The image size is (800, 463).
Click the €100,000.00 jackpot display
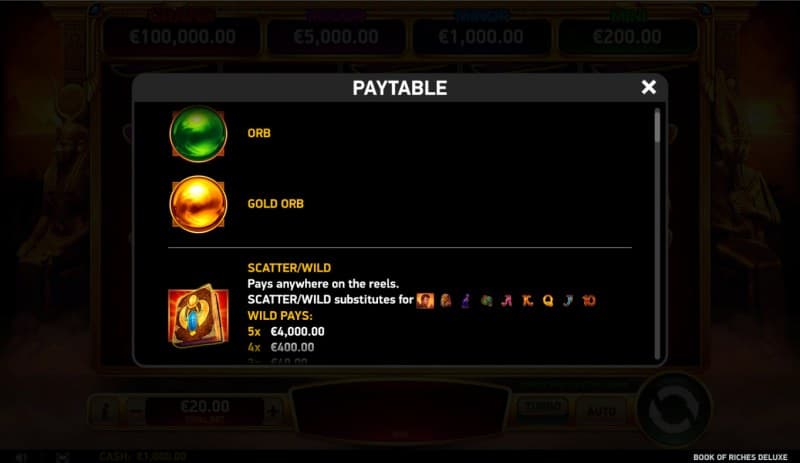(182, 37)
